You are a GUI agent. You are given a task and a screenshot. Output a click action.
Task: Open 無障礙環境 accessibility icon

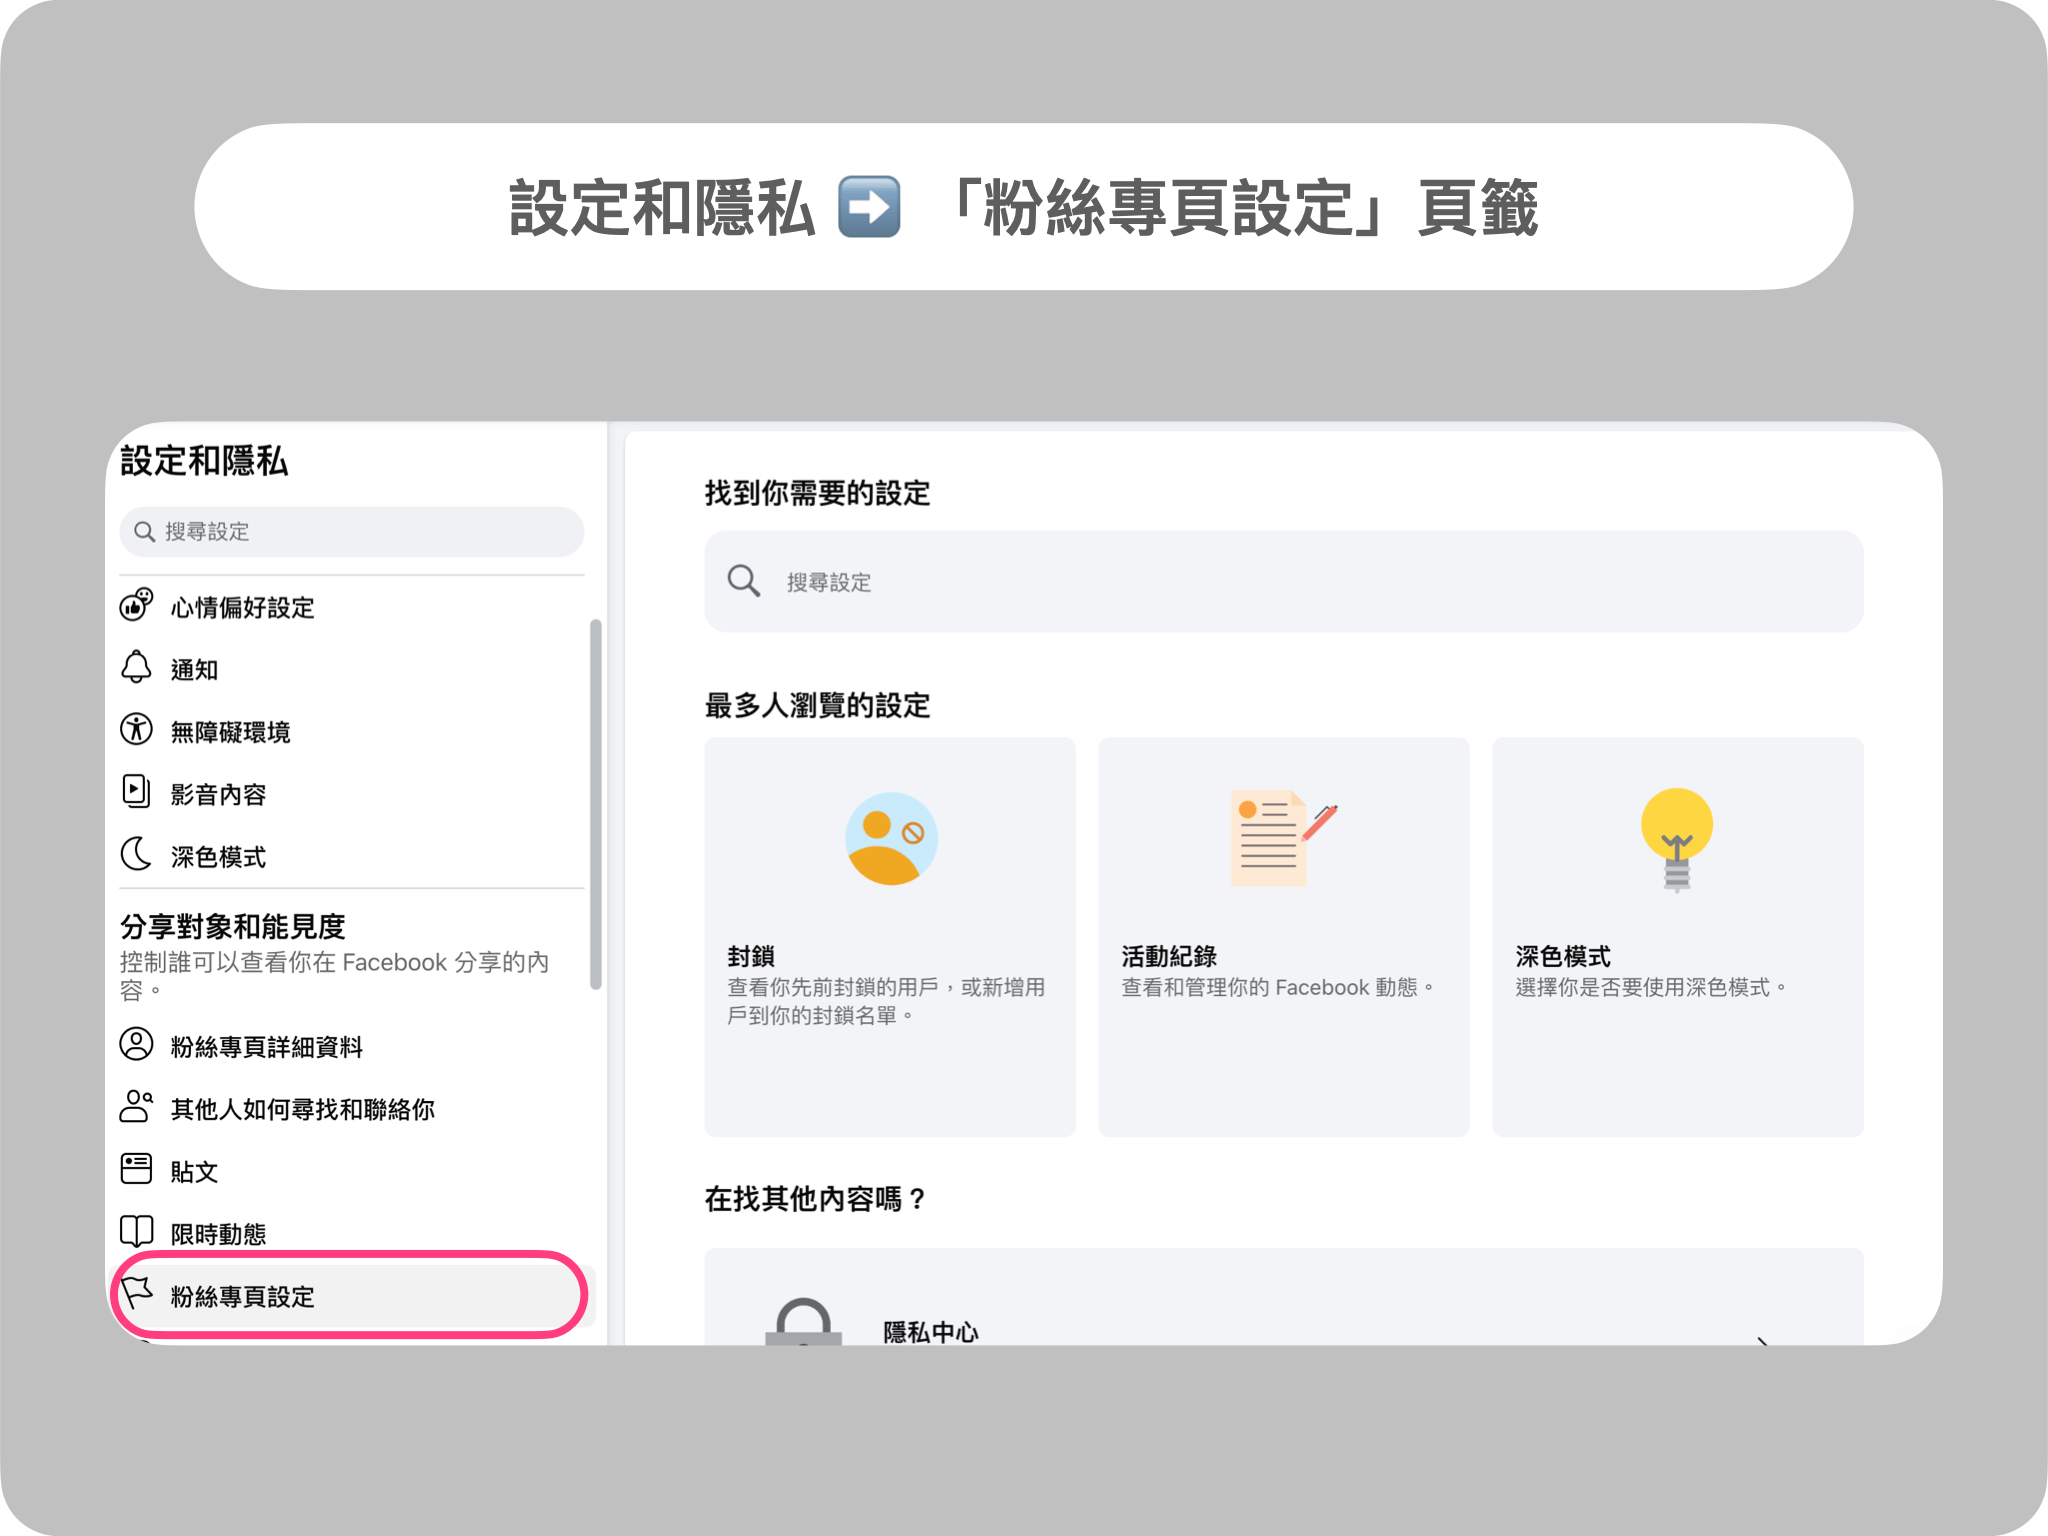139,732
